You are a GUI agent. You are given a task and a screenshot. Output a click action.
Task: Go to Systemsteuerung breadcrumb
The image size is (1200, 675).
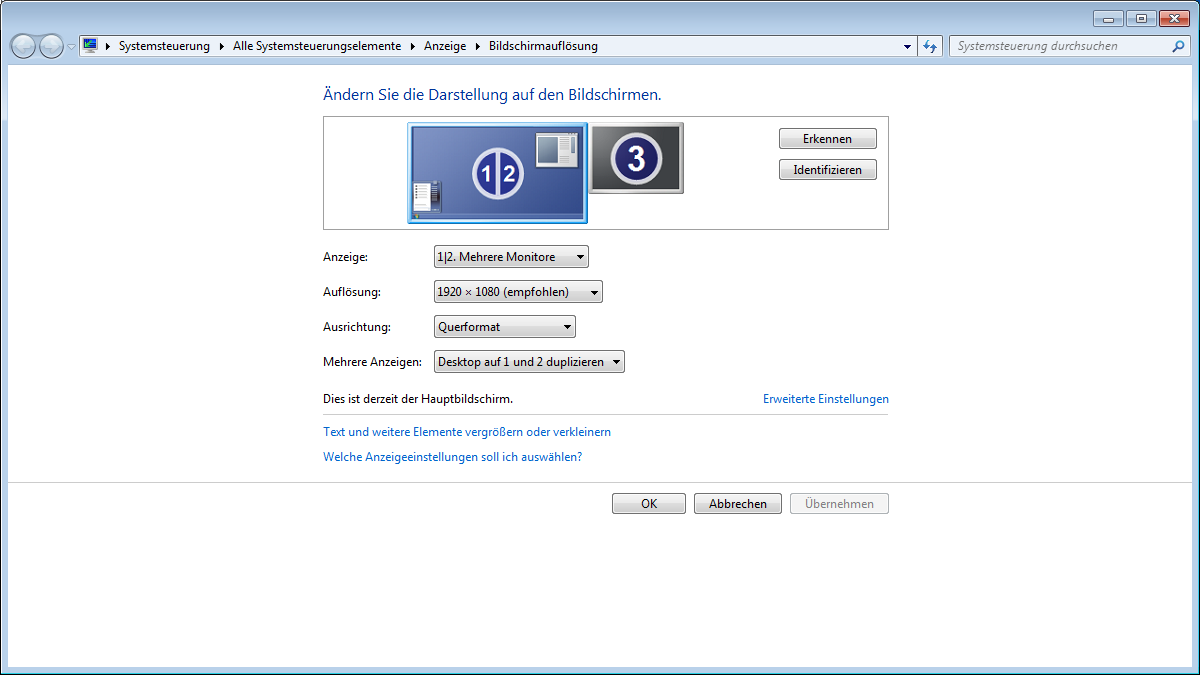[x=164, y=46]
